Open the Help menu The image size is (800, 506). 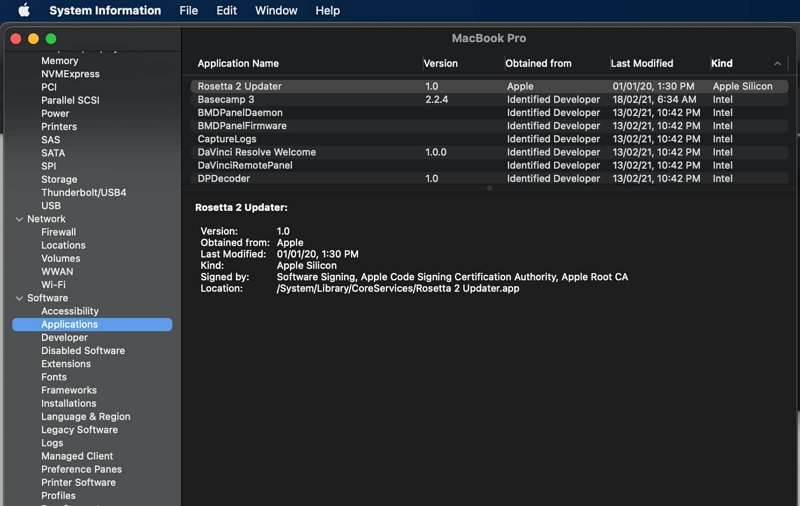pyautogui.click(x=328, y=10)
